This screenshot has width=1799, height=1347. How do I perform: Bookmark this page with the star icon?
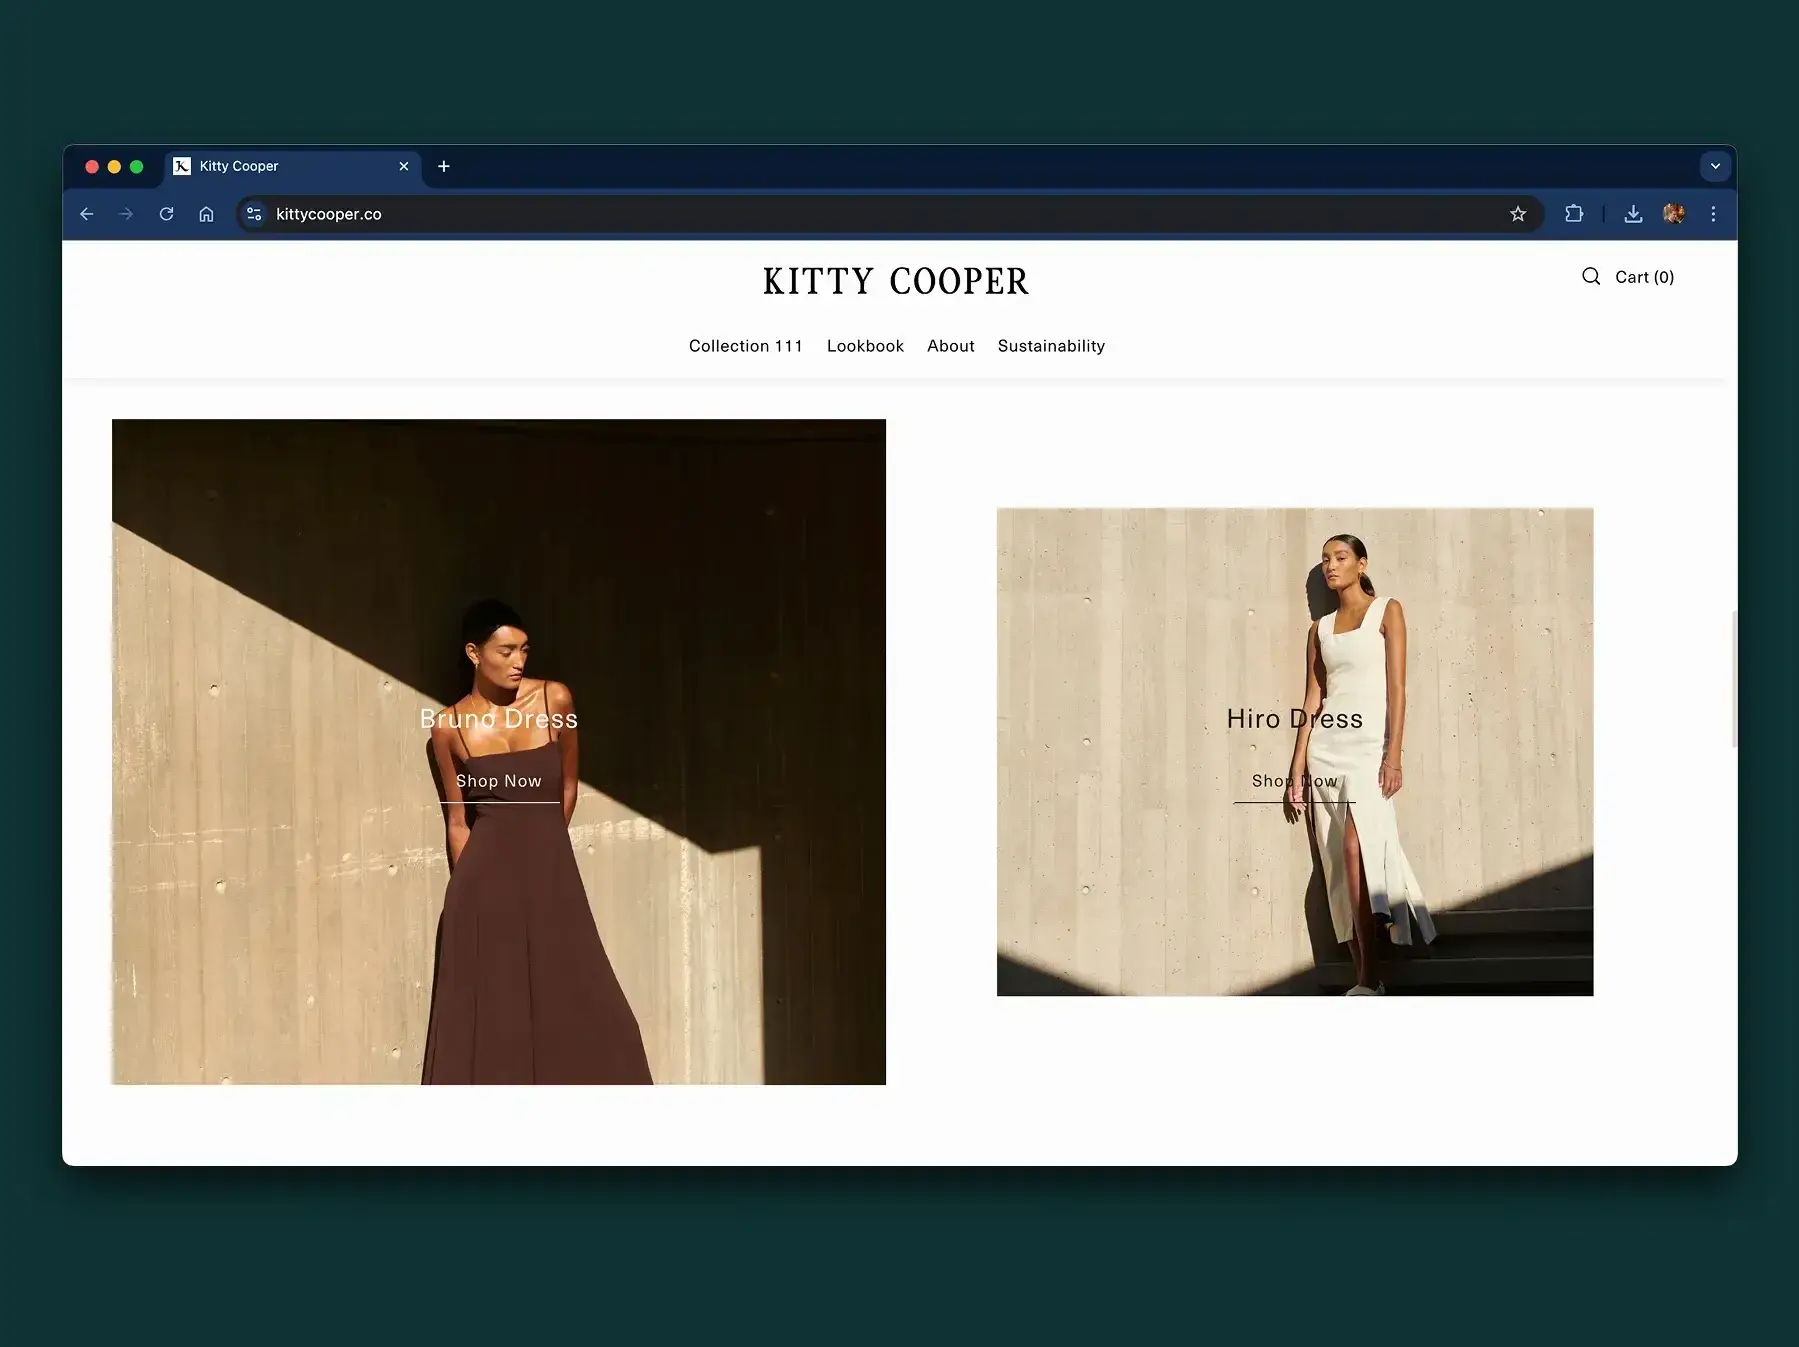click(x=1518, y=214)
